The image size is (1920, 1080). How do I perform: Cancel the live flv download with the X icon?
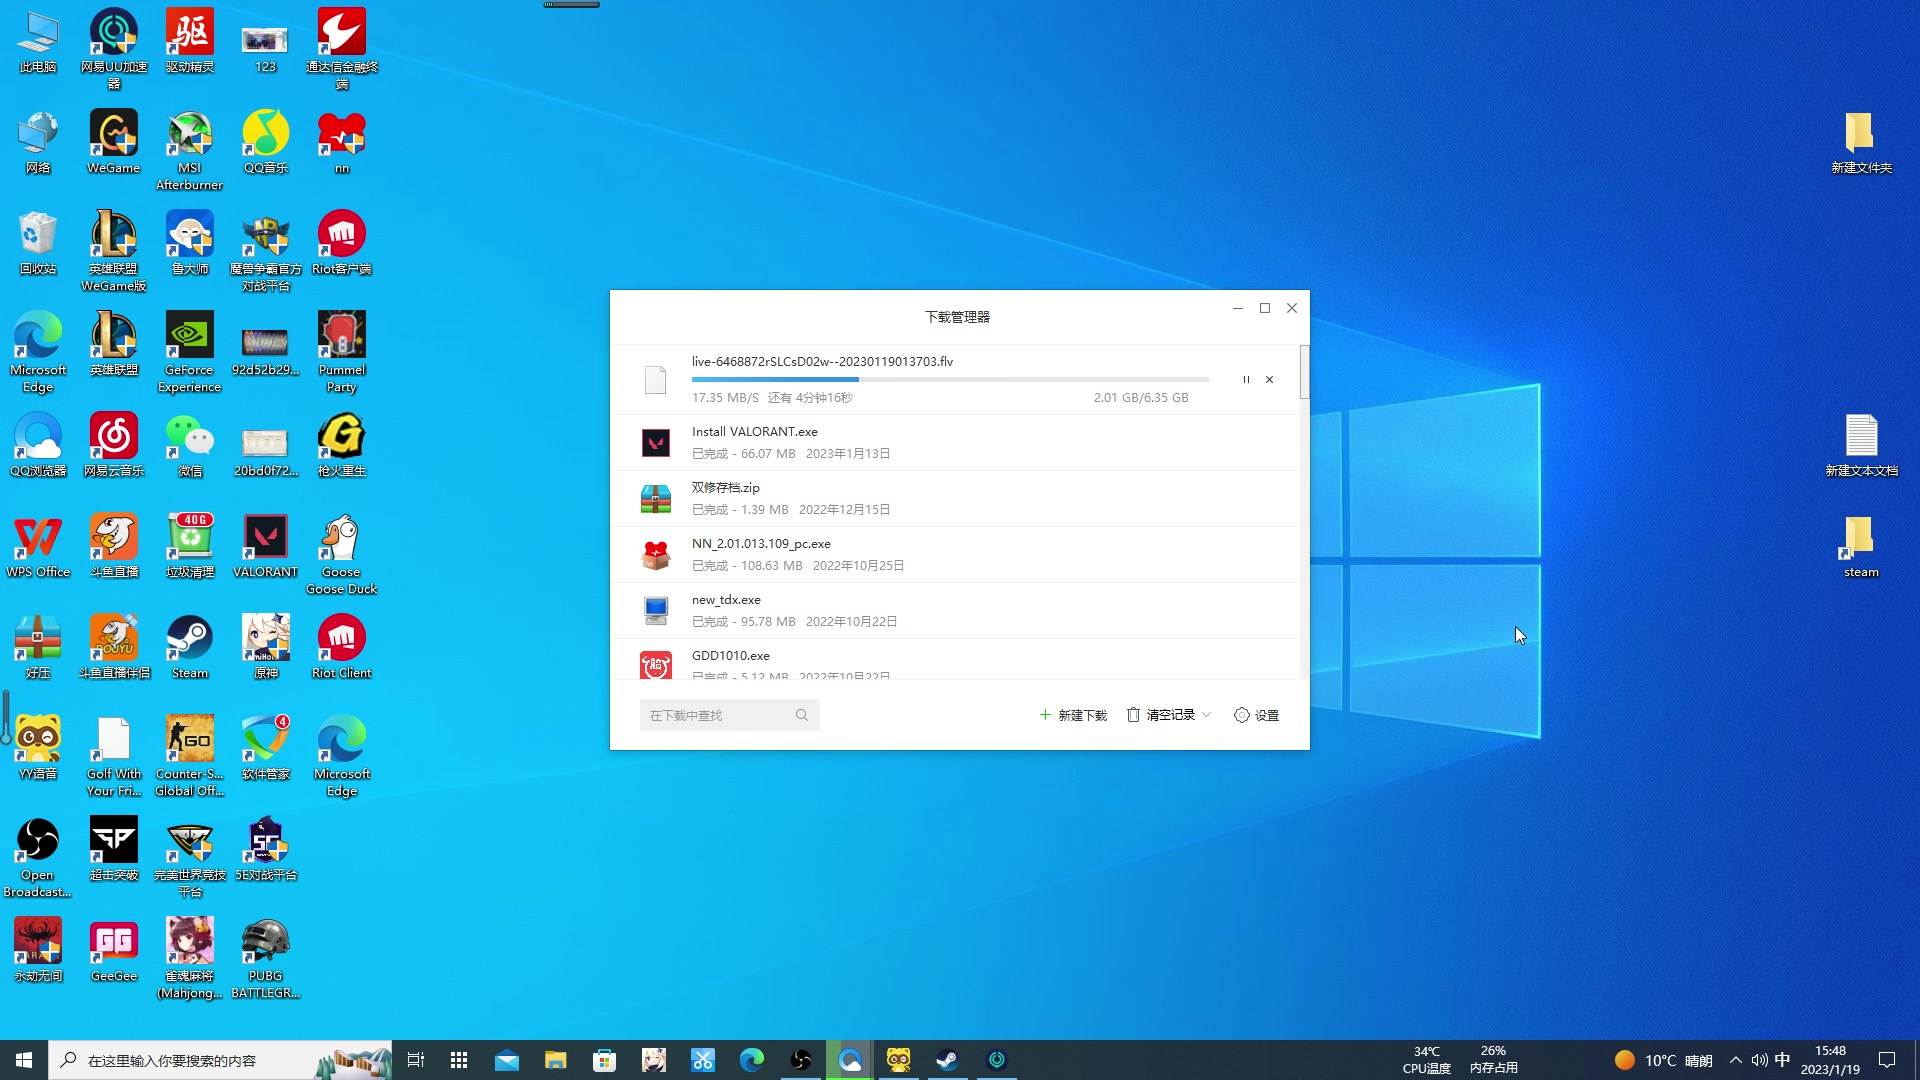[1269, 380]
